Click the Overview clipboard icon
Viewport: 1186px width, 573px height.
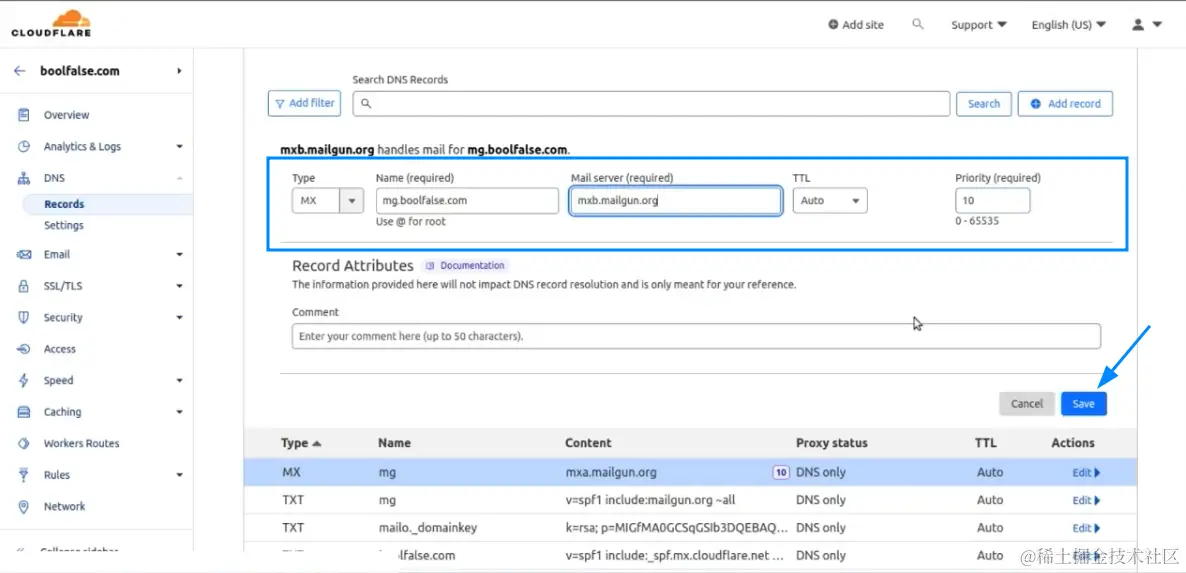pos(23,115)
